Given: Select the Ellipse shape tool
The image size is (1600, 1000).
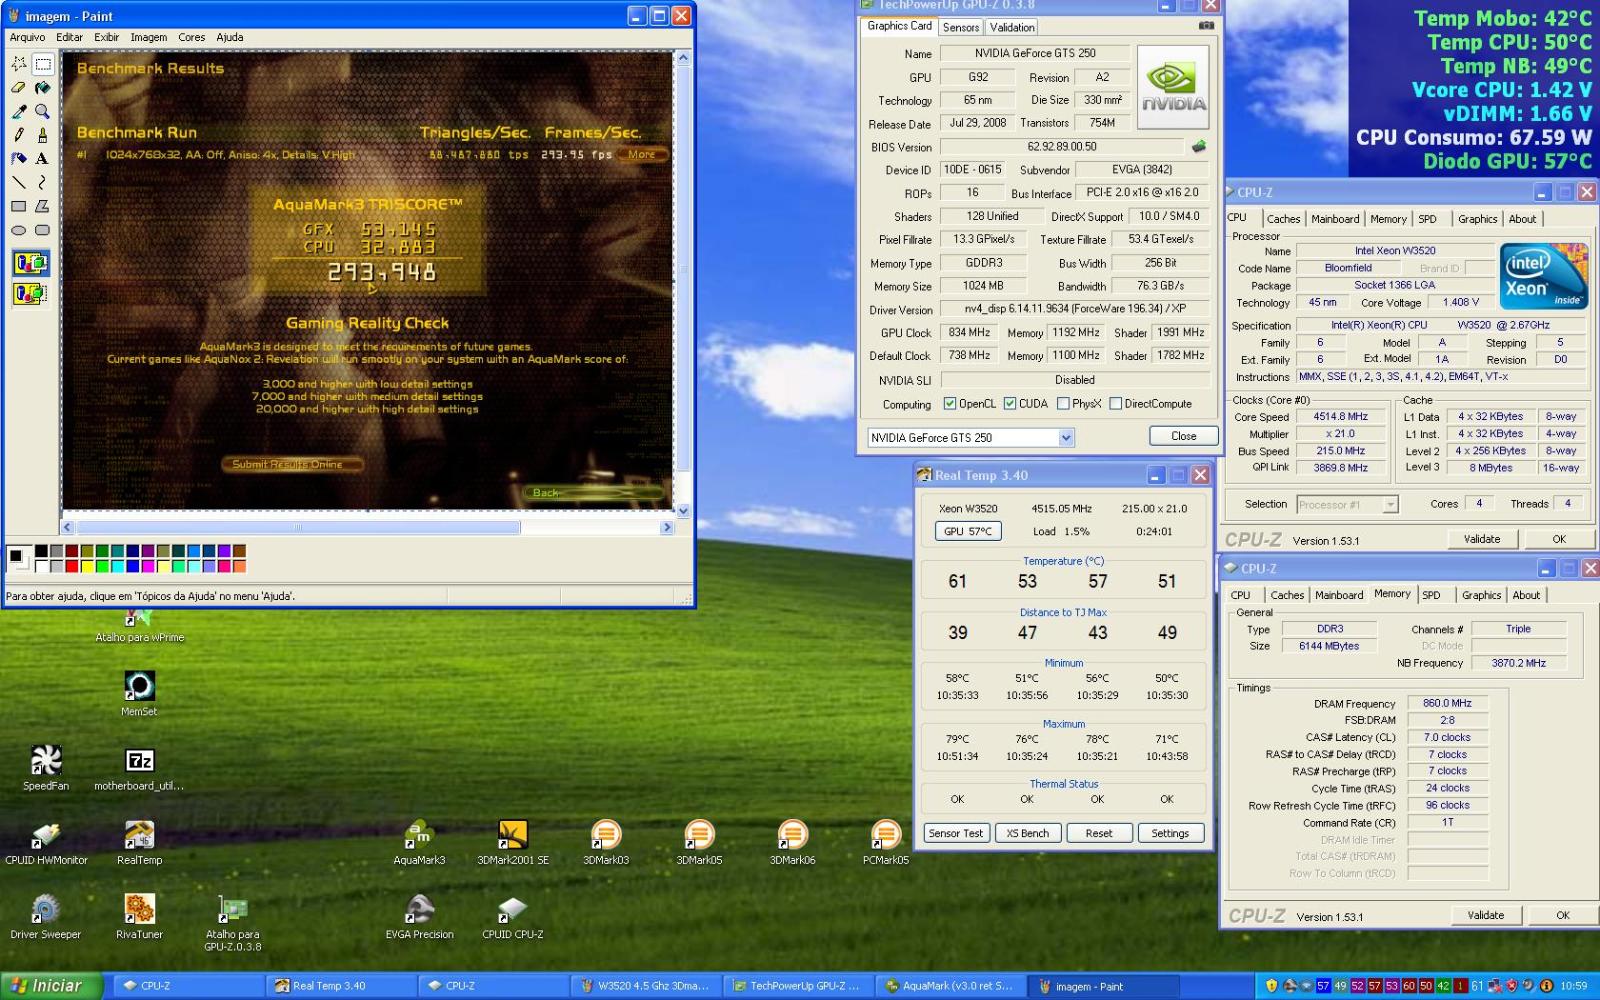Looking at the screenshot, I should [19, 230].
